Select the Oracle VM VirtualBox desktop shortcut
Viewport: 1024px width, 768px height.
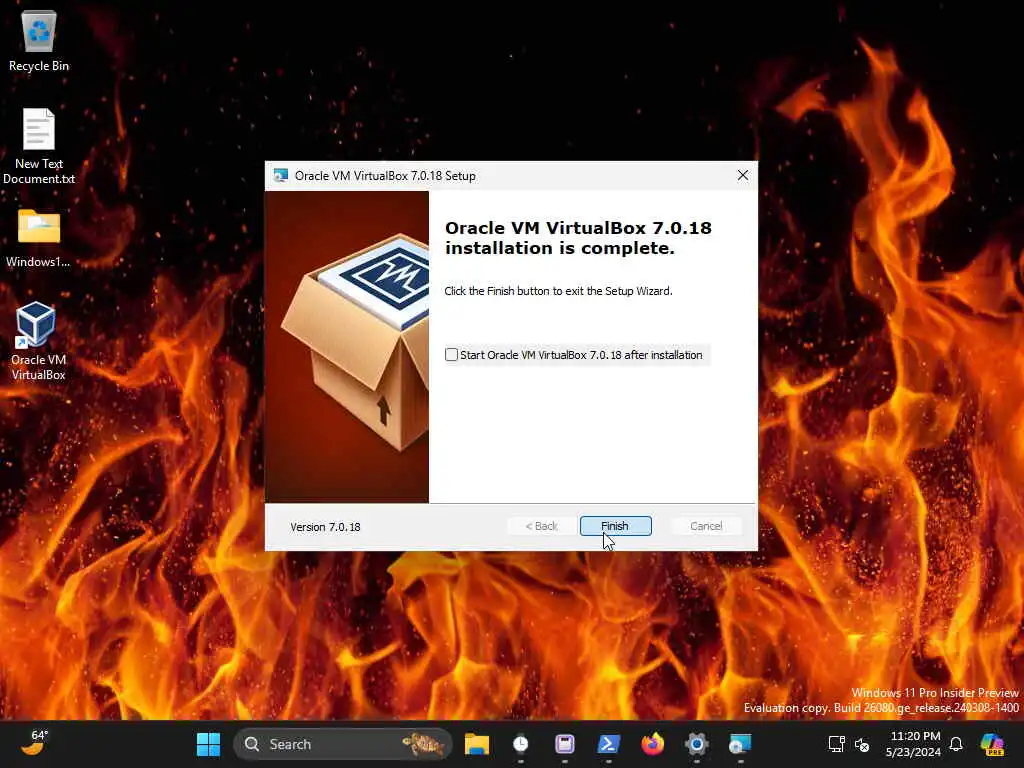[39, 341]
